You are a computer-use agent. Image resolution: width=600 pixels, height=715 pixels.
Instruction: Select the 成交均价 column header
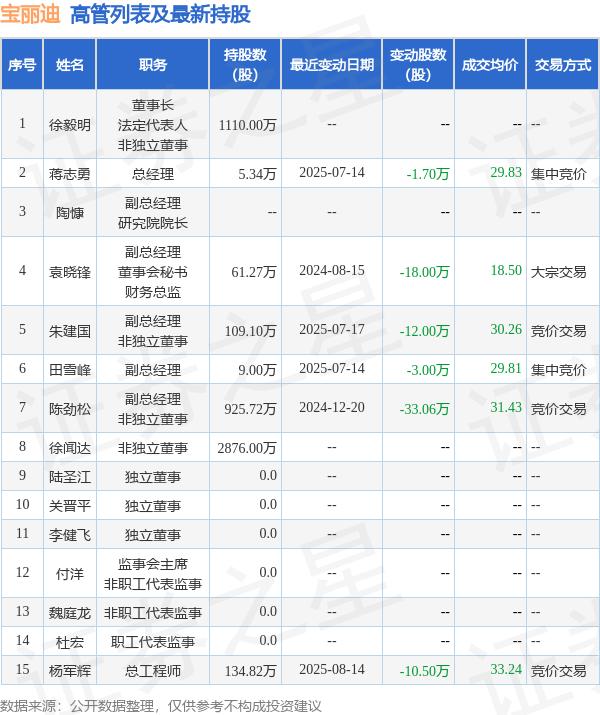click(x=490, y=64)
